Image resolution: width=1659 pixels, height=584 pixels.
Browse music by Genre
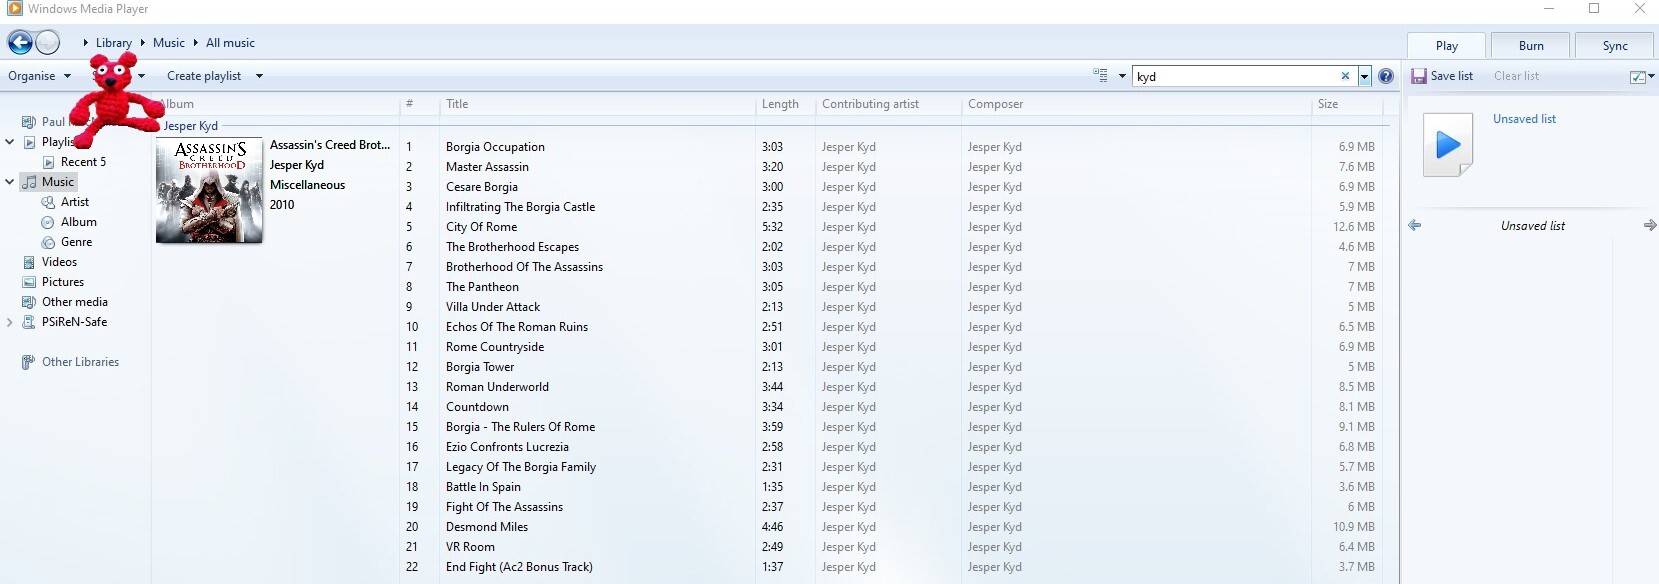pyautogui.click(x=76, y=242)
